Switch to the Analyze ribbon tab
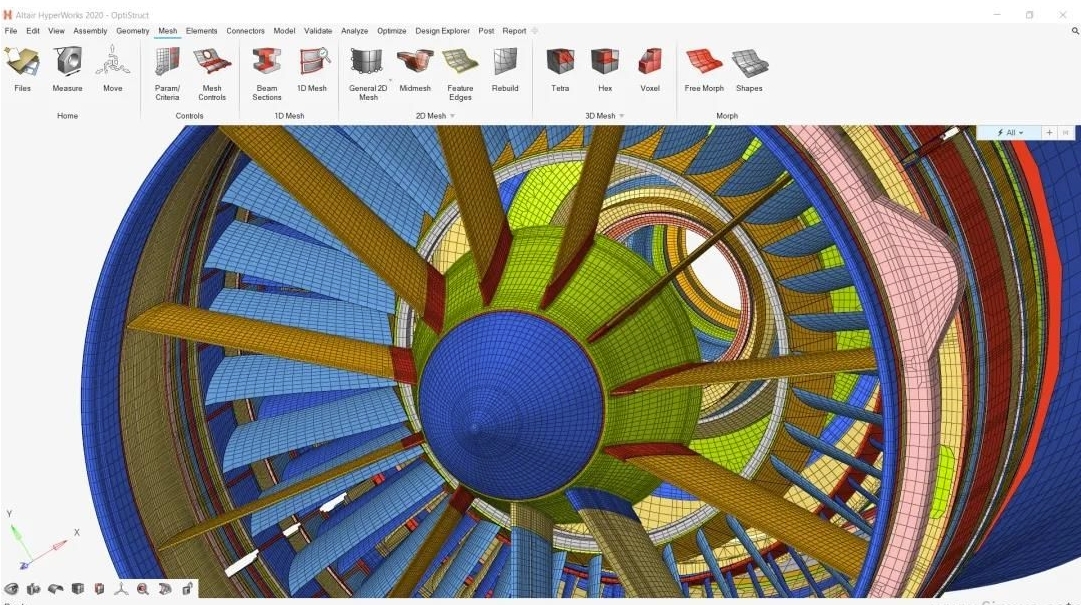This screenshot has width=1081, height=605. tap(354, 31)
